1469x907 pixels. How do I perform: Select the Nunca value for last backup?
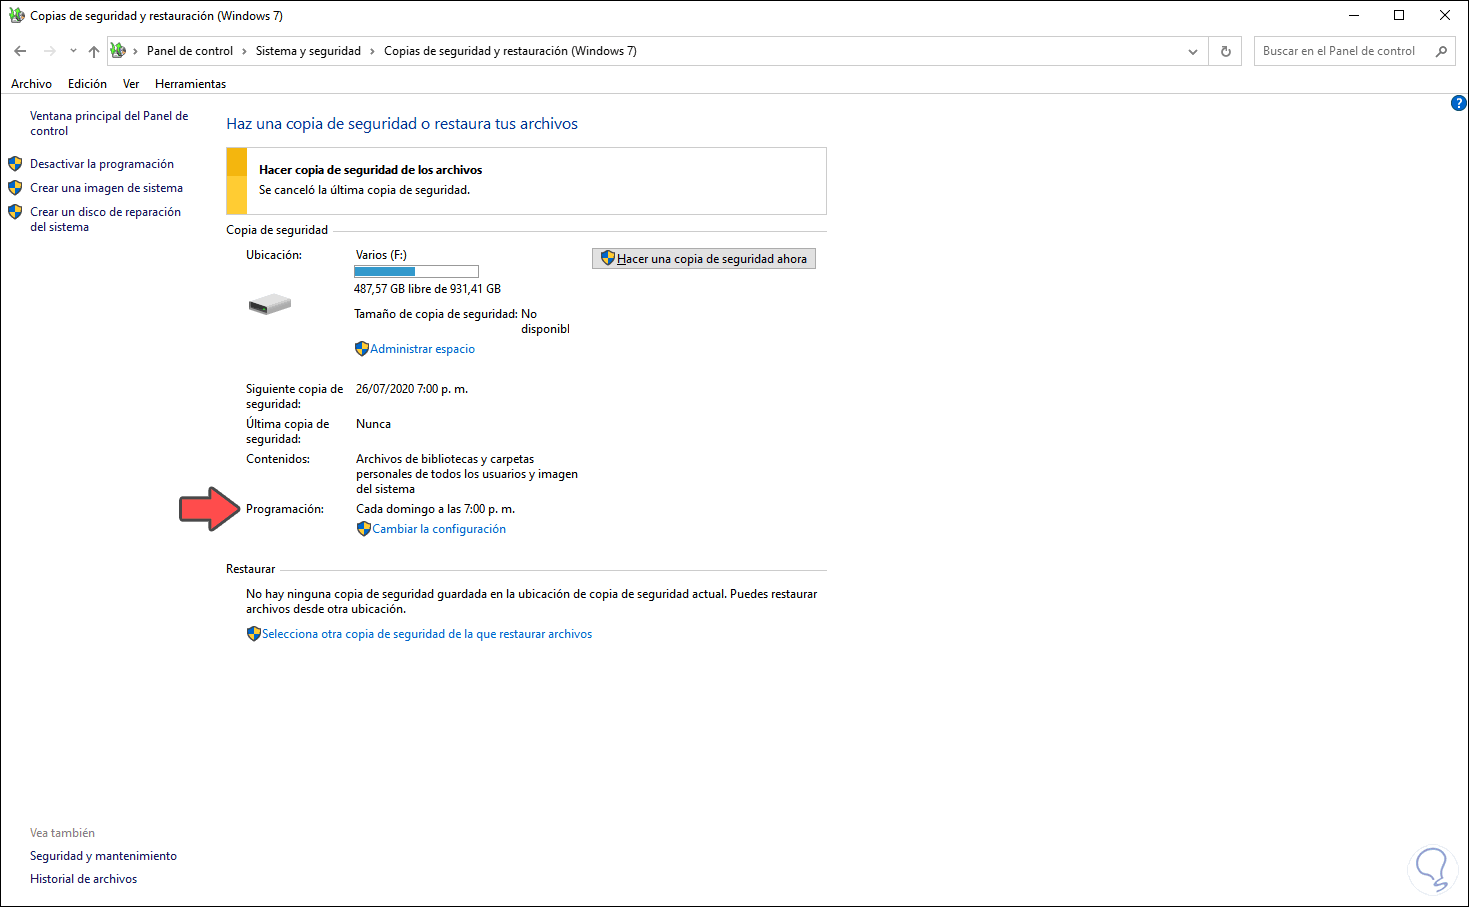[x=373, y=424]
